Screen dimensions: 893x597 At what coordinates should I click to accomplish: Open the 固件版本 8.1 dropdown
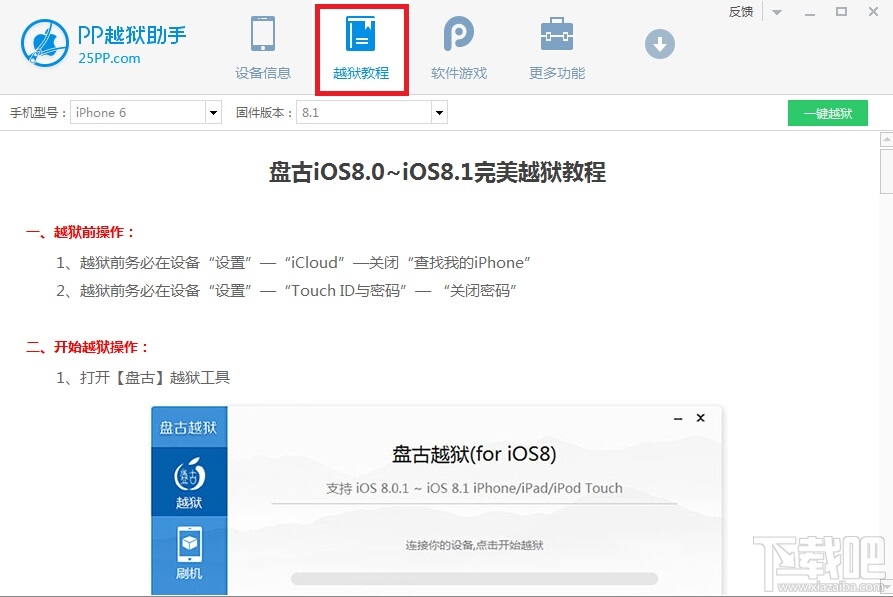(438, 112)
